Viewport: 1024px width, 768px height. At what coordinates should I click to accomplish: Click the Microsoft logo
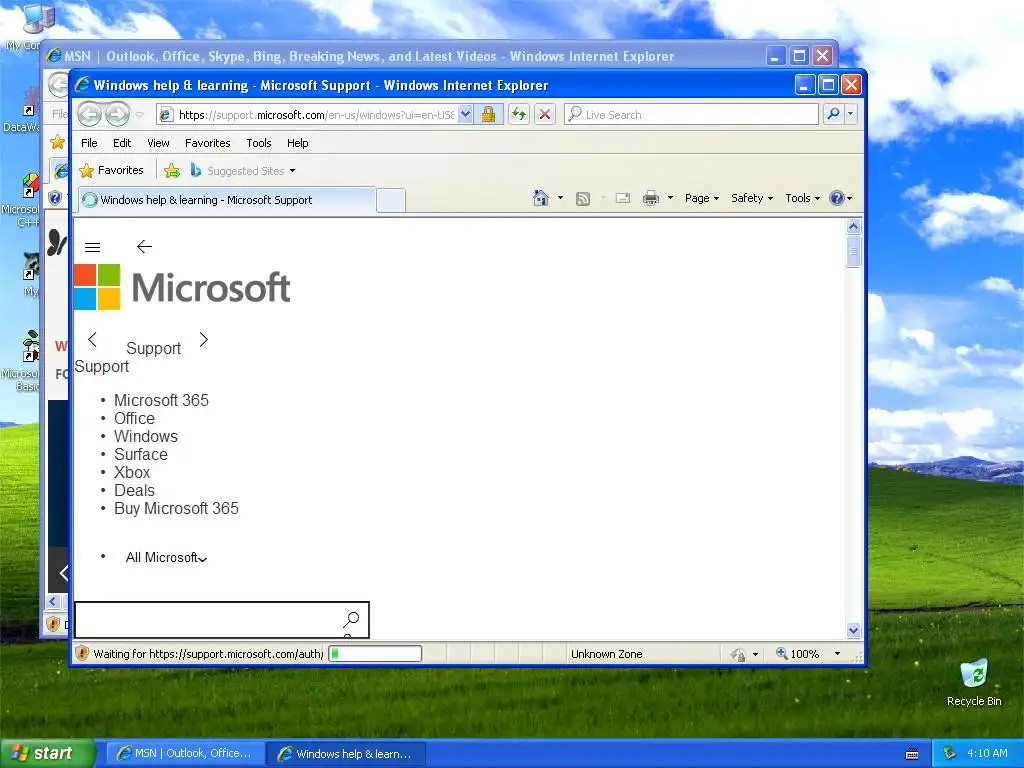click(x=182, y=287)
